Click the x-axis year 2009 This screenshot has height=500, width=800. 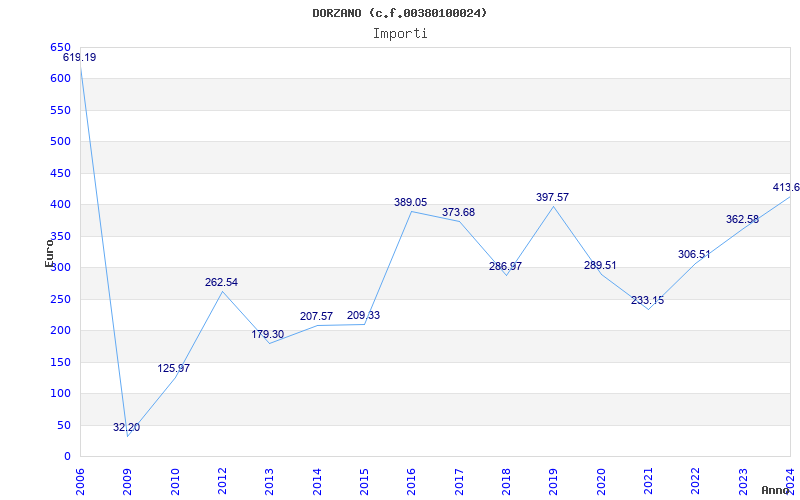tap(128, 482)
